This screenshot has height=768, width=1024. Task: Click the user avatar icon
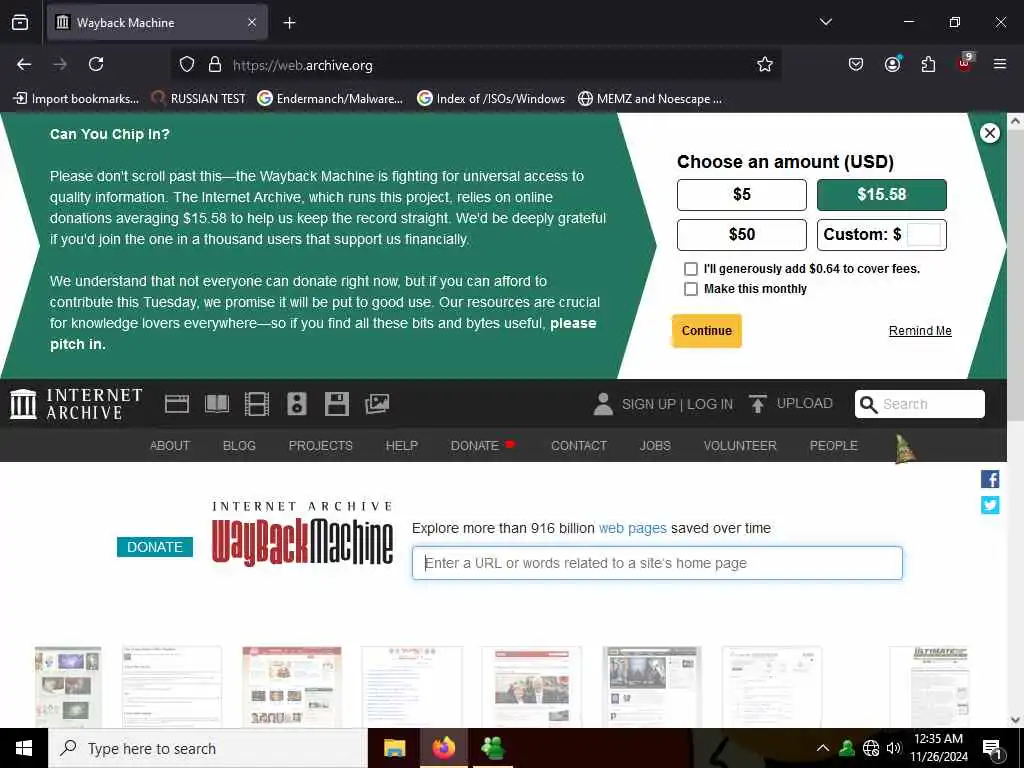603,404
